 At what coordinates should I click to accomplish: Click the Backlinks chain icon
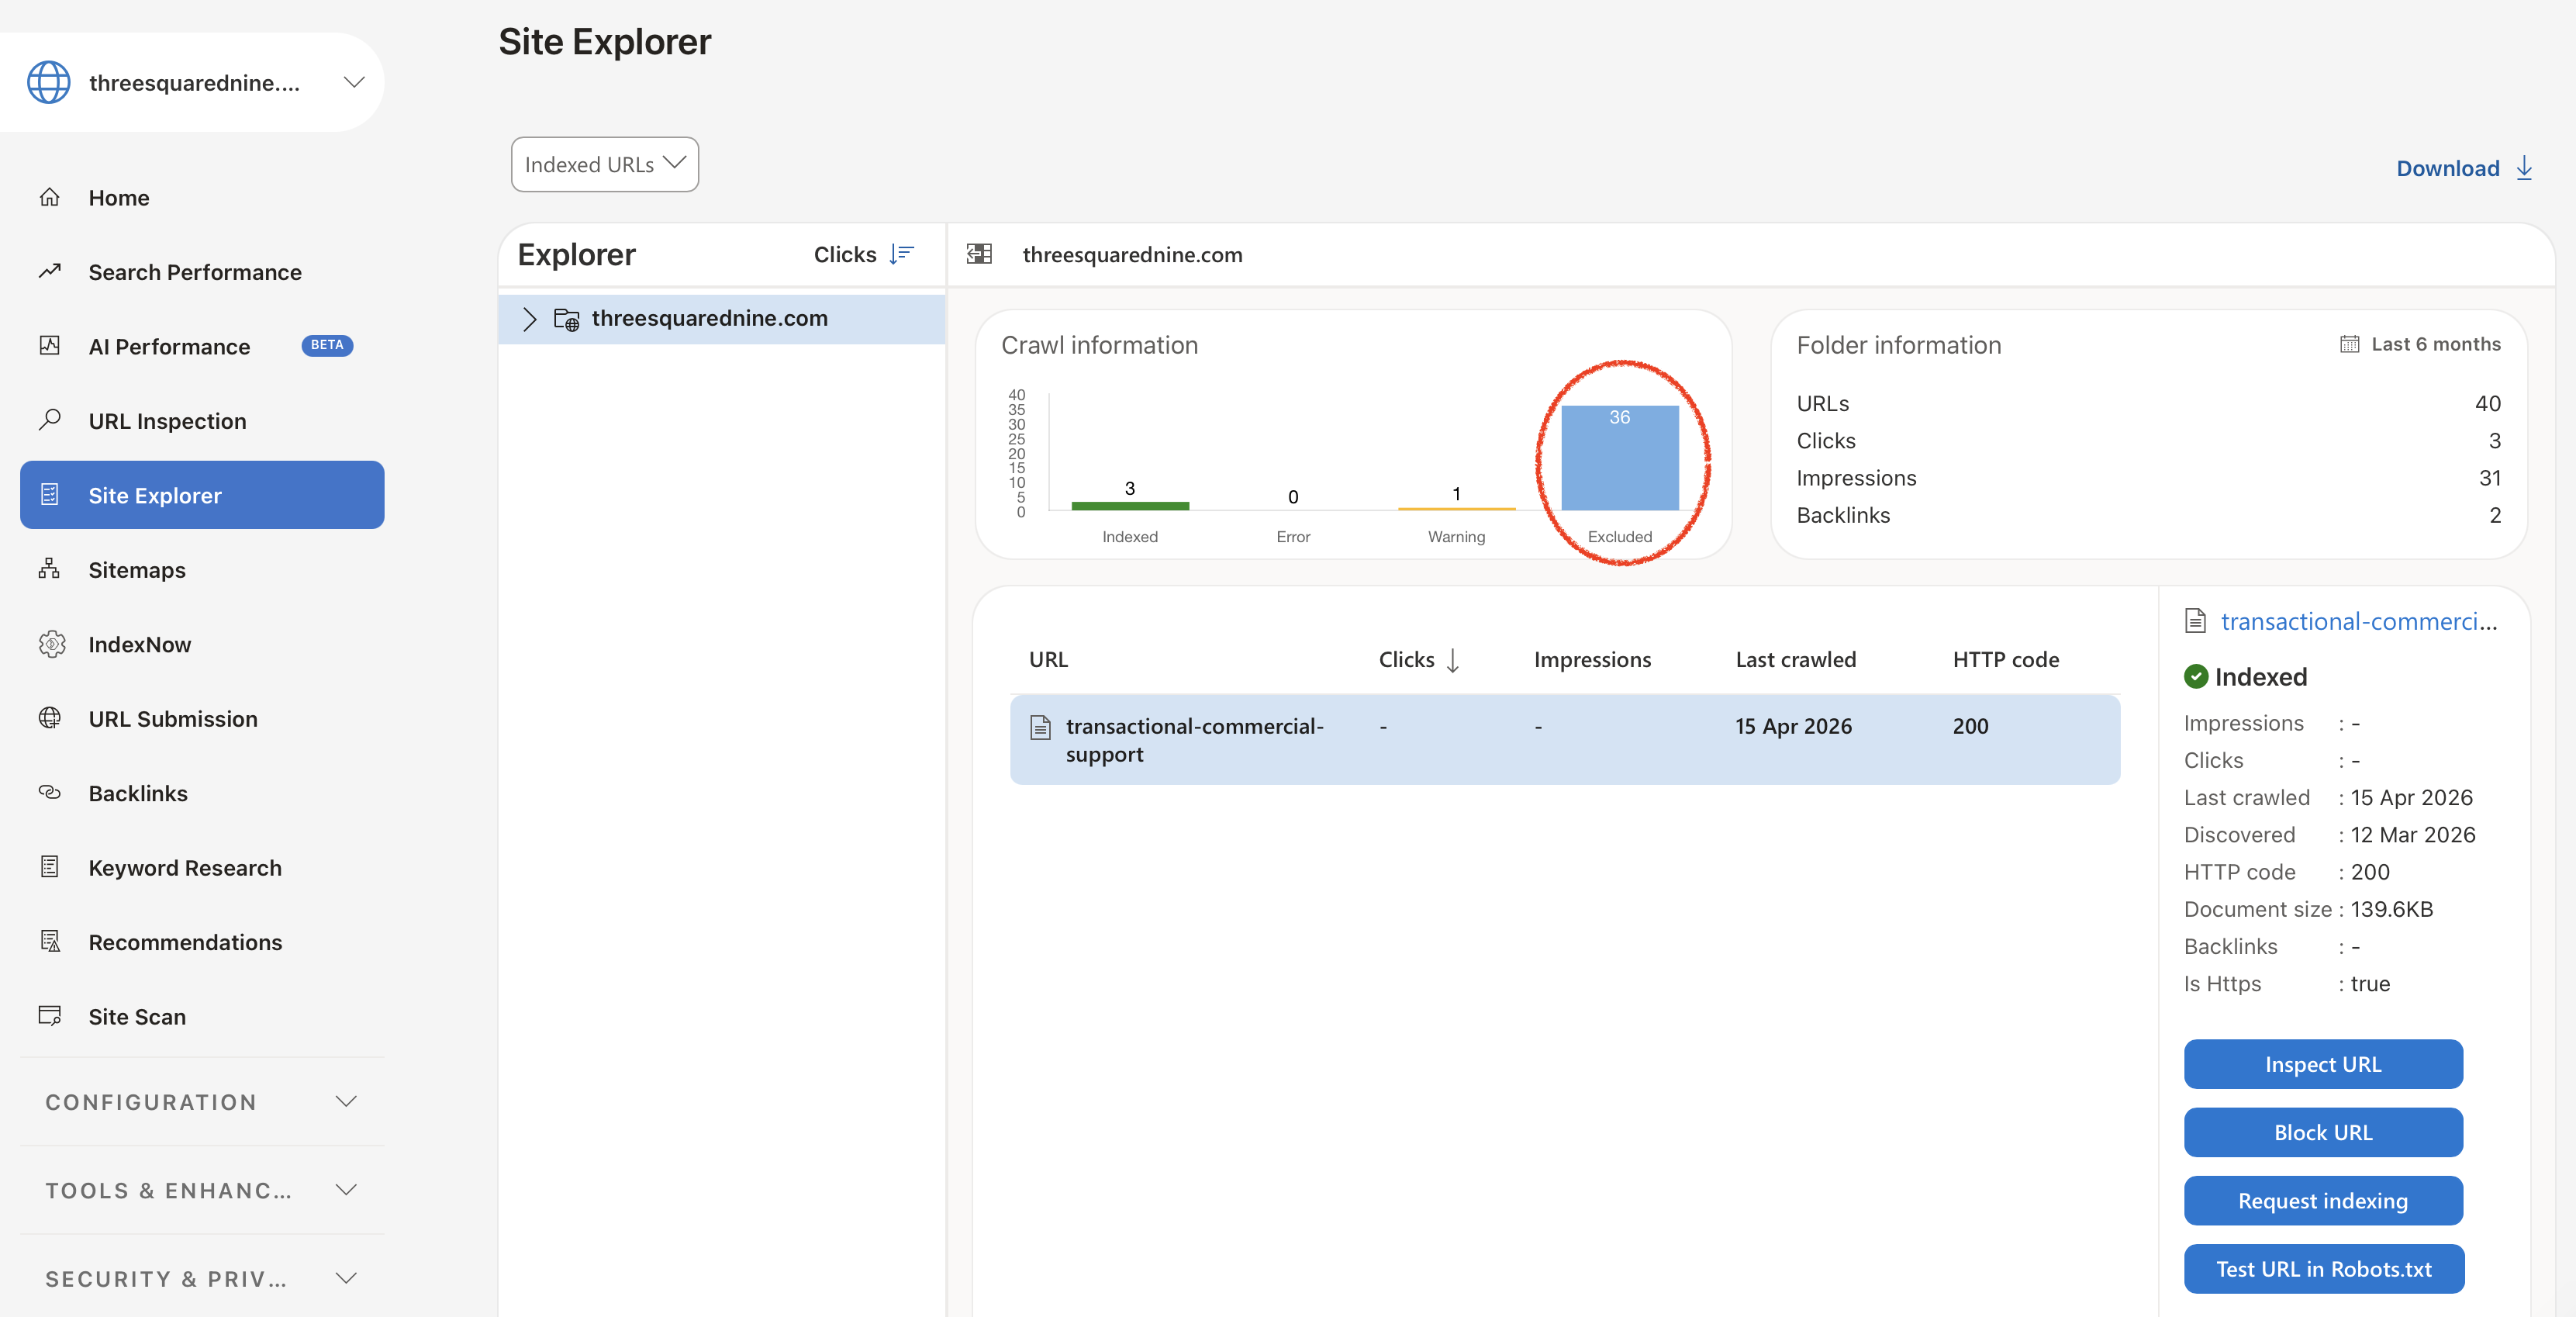[50, 792]
